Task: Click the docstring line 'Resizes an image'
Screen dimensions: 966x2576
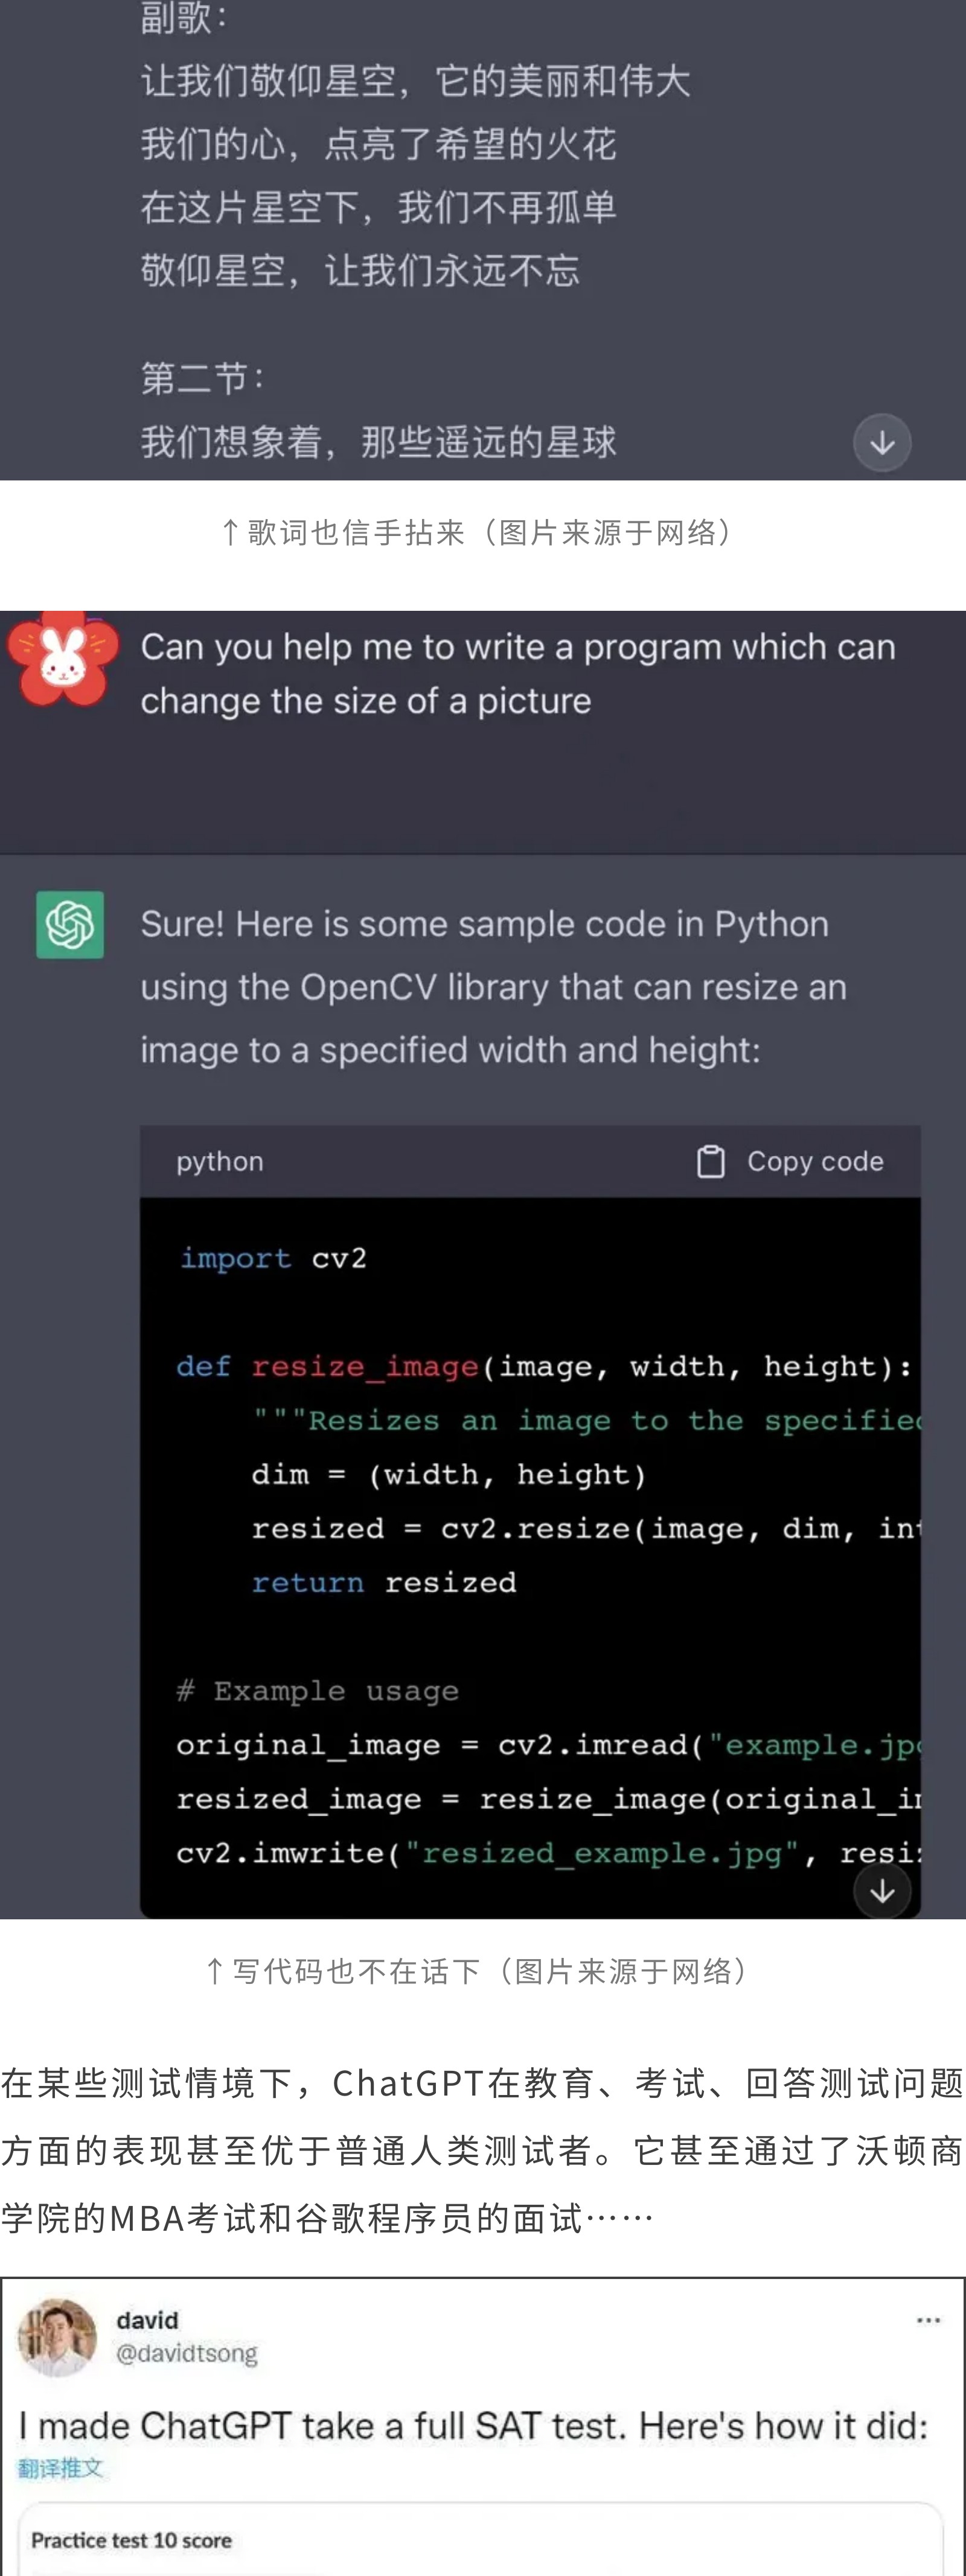Action: coord(586,1420)
